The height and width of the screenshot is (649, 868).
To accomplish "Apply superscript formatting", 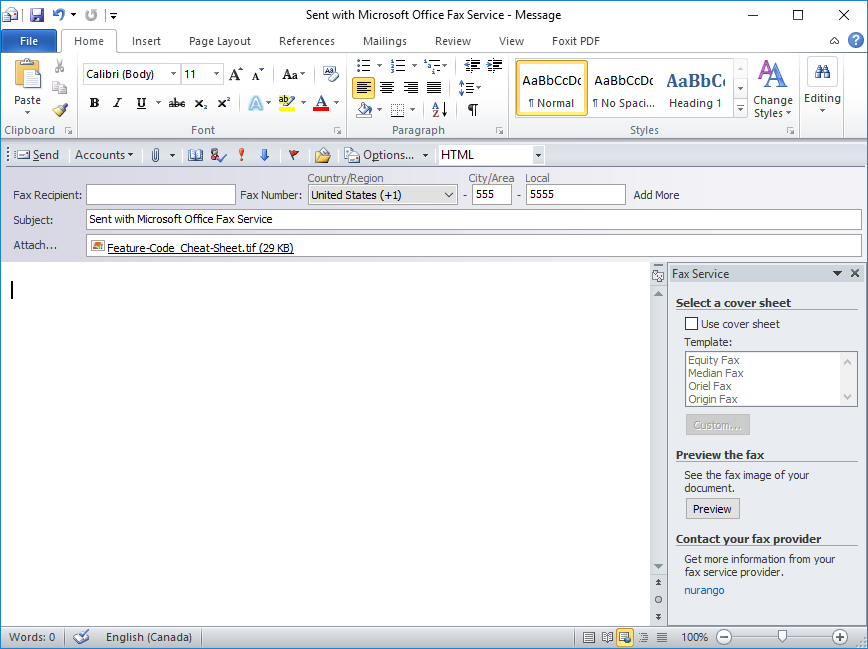I will pos(223,103).
